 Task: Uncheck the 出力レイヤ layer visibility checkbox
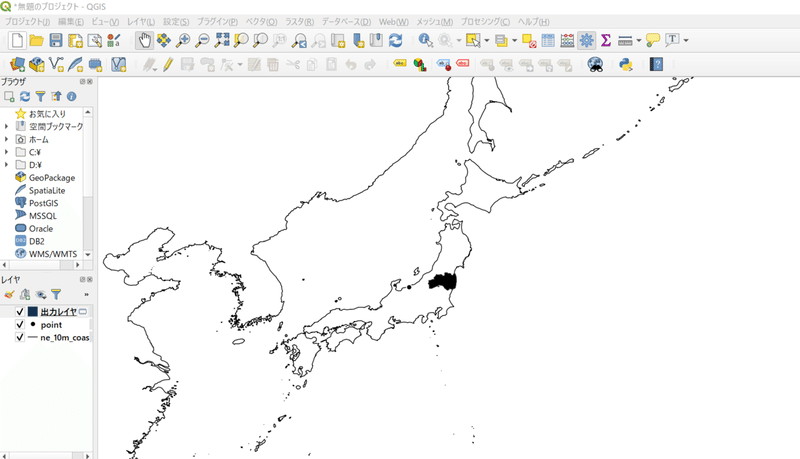pyautogui.click(x=19, y=312)
